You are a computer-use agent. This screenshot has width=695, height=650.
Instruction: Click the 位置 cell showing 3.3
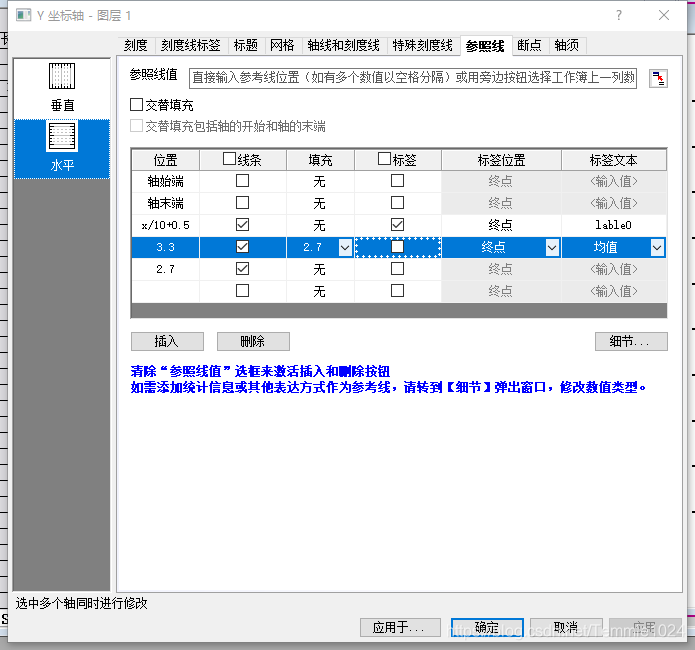(x=165, y=247)
